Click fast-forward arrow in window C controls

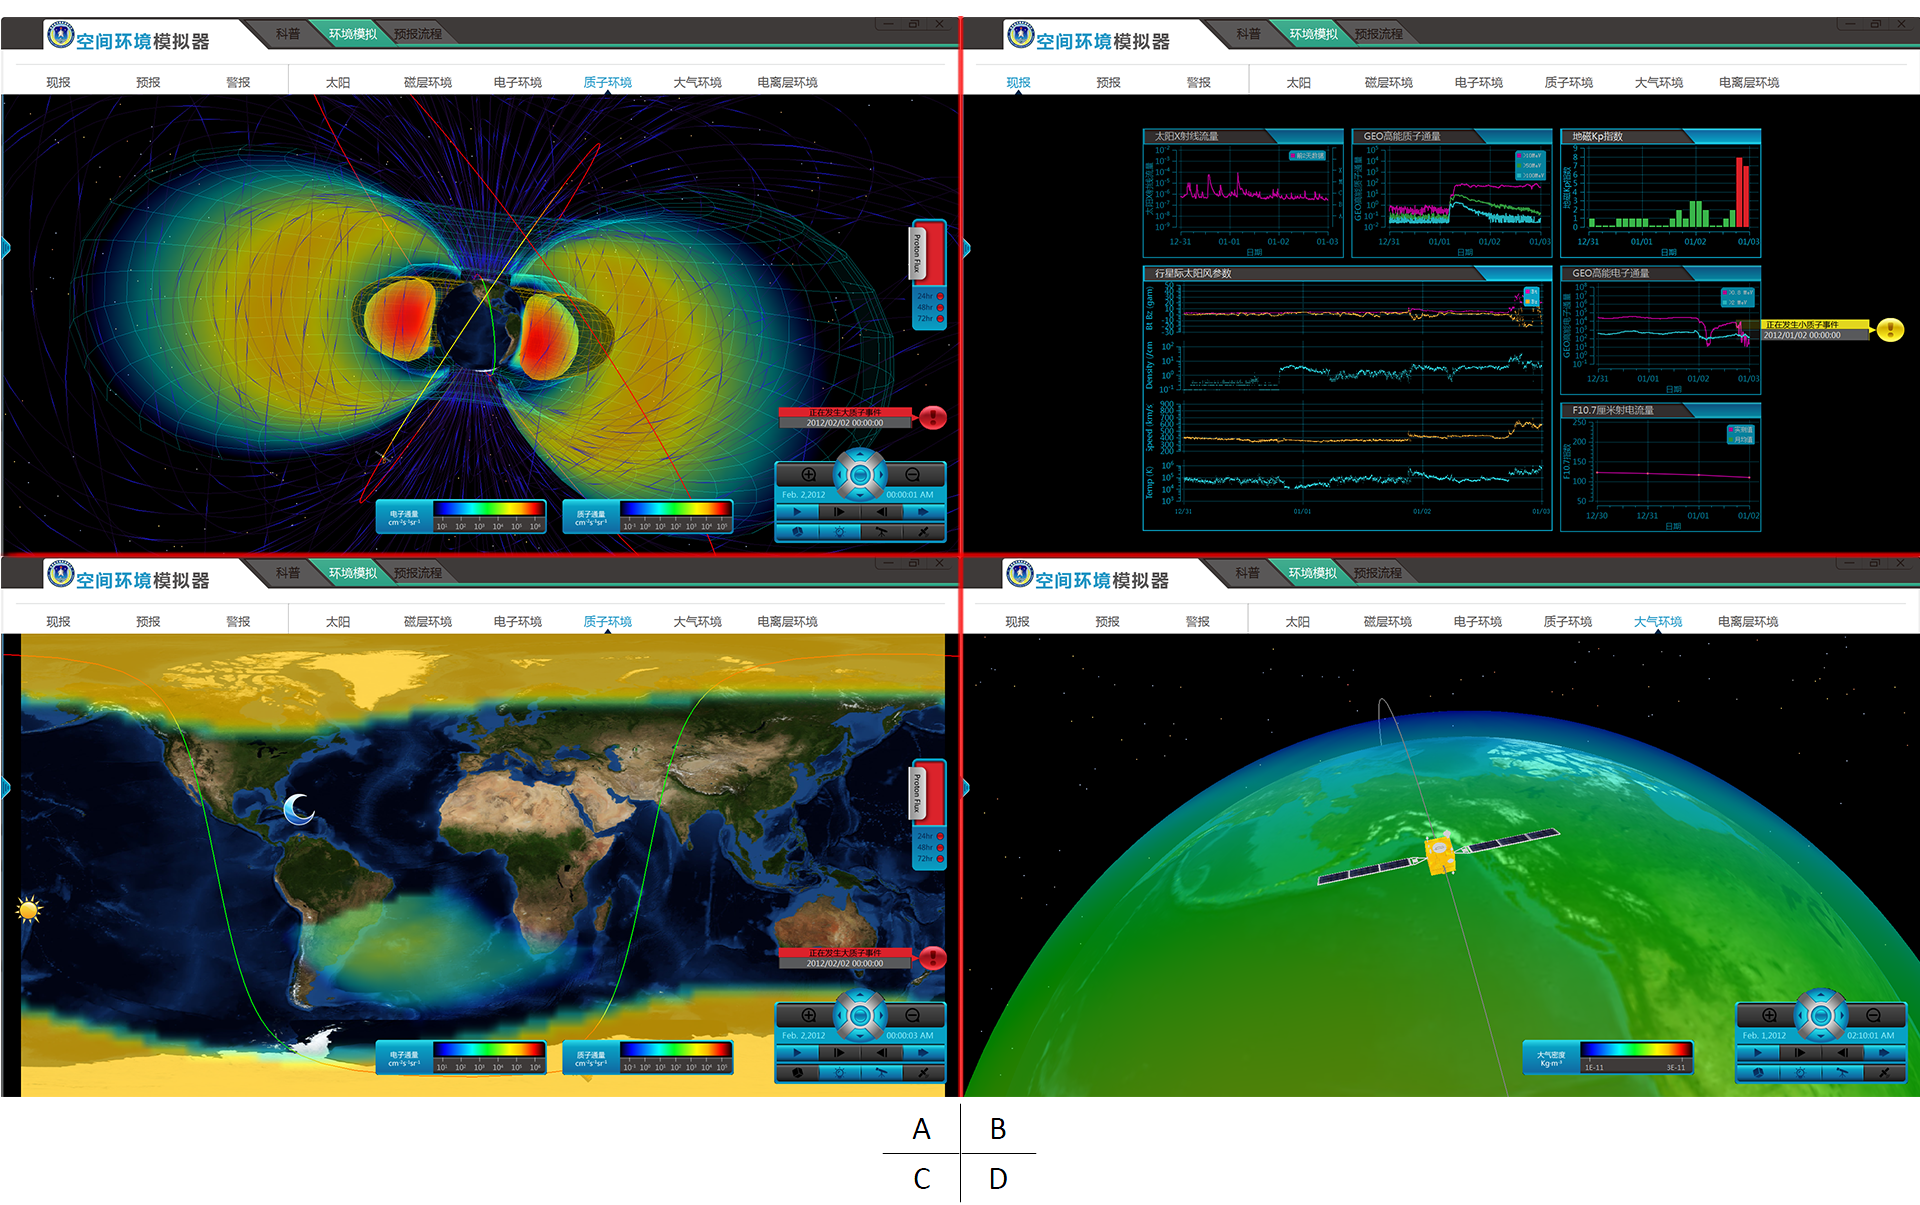click(x=923, y=1052)
